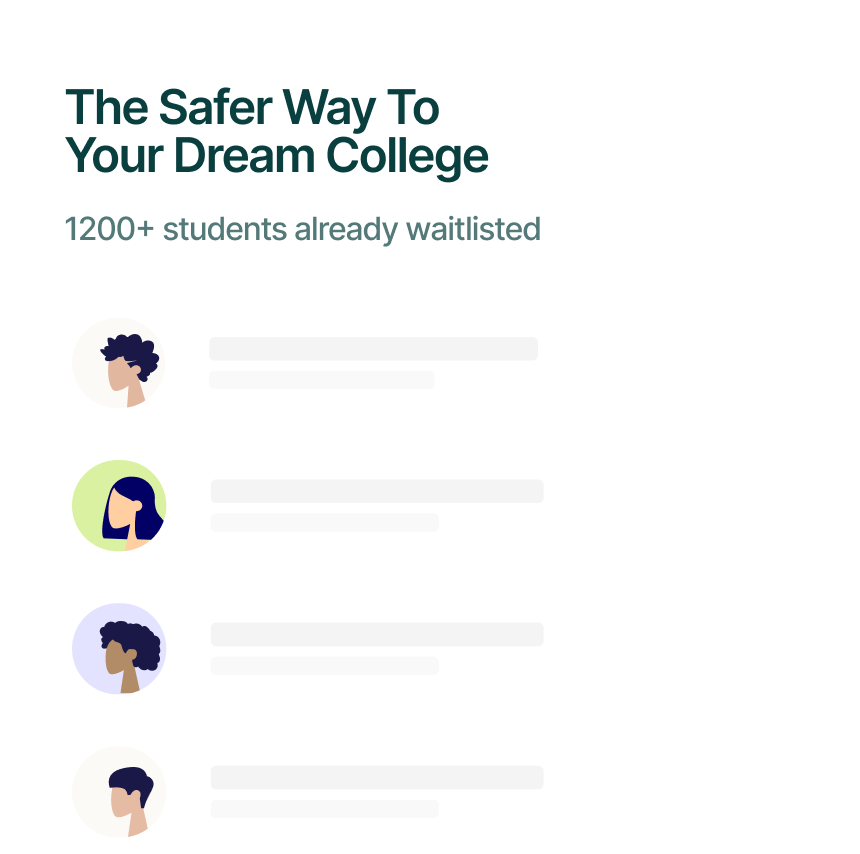Click the long placeholder bar beside the lavender avatar
Viewport: 860px width, 854px height.
(x=377, y=634)
